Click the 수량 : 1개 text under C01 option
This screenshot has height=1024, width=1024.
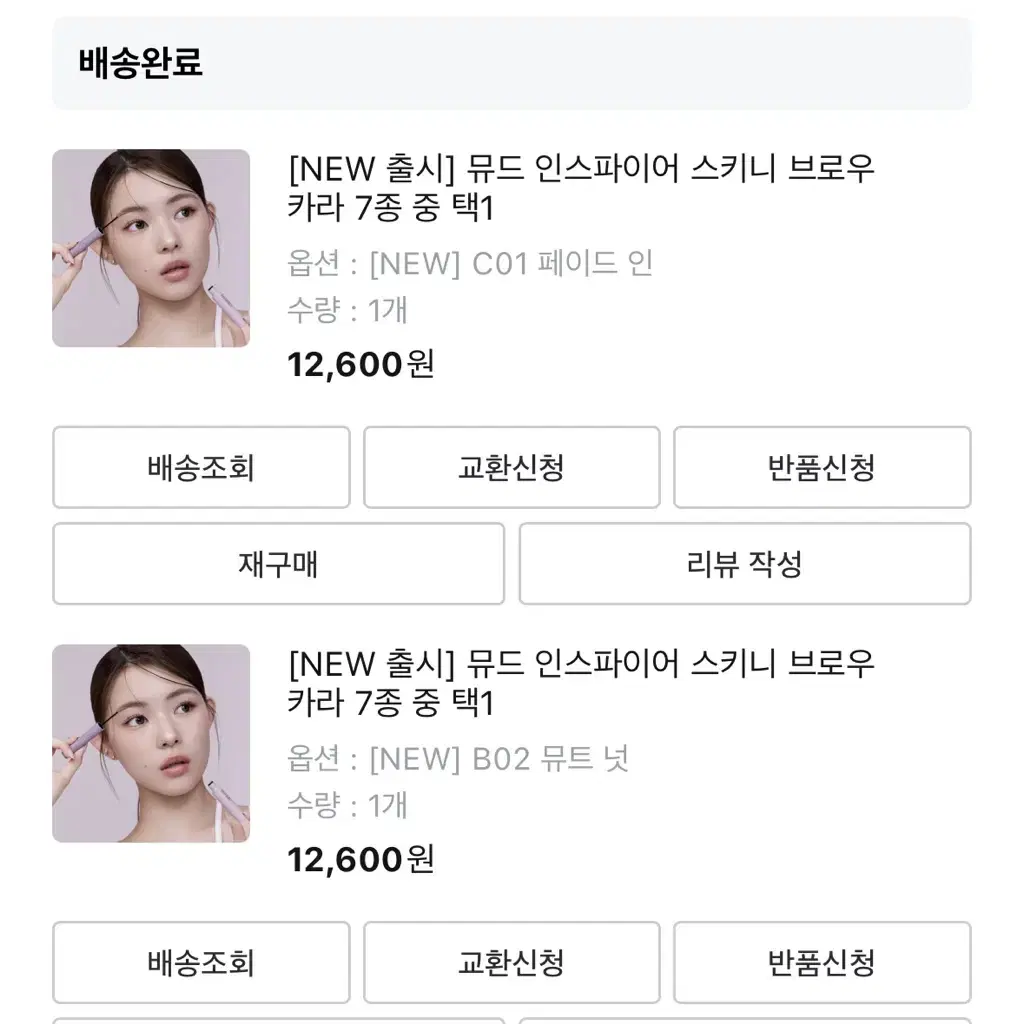(x=347, y=310)
